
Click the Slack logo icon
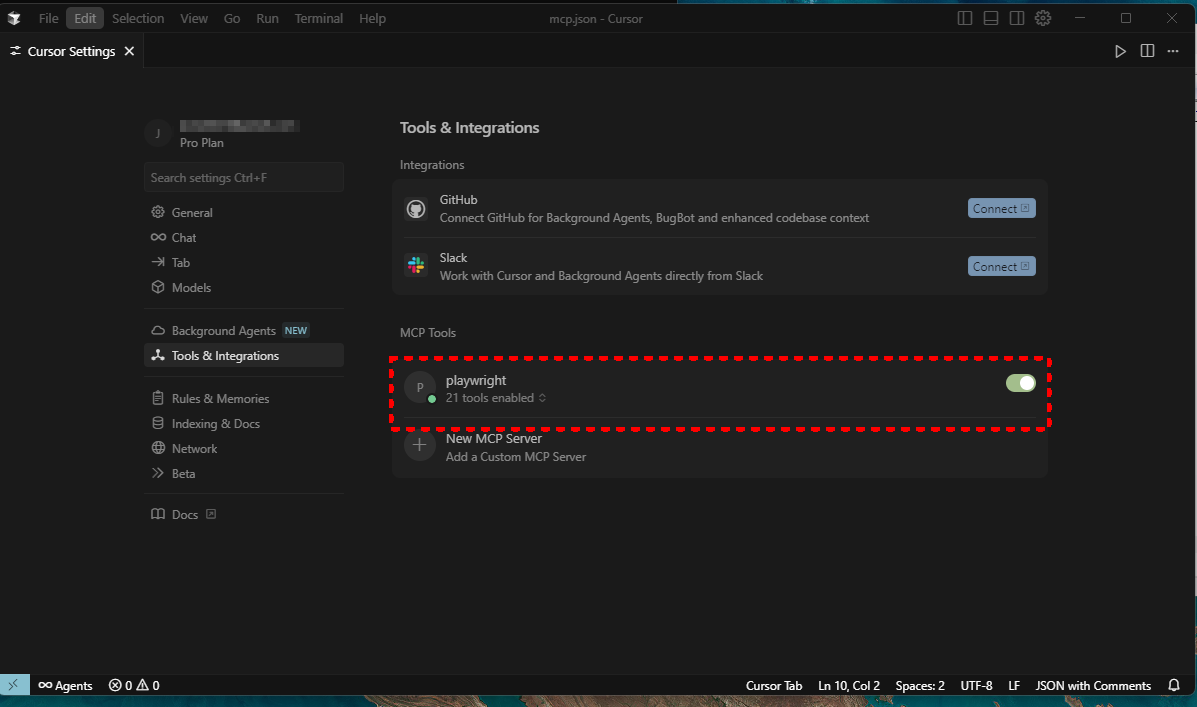(x=416, y=266)
